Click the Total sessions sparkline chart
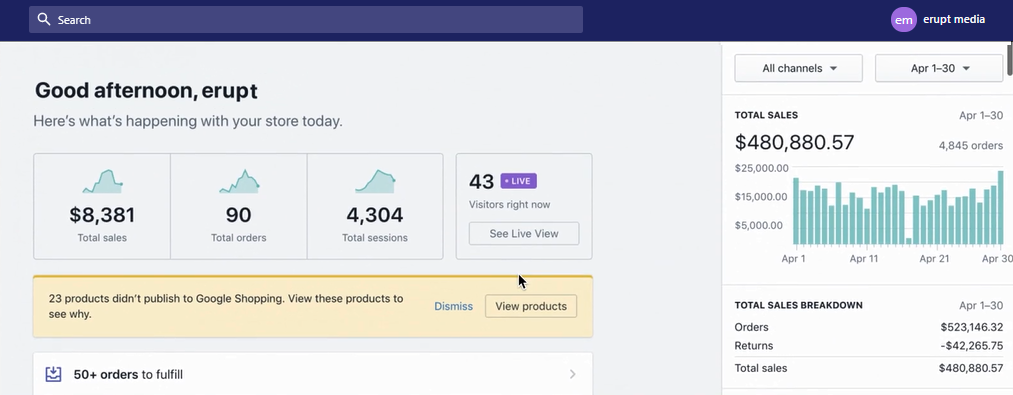This screenshot has height=395, width=1013. tap(375, 182)
